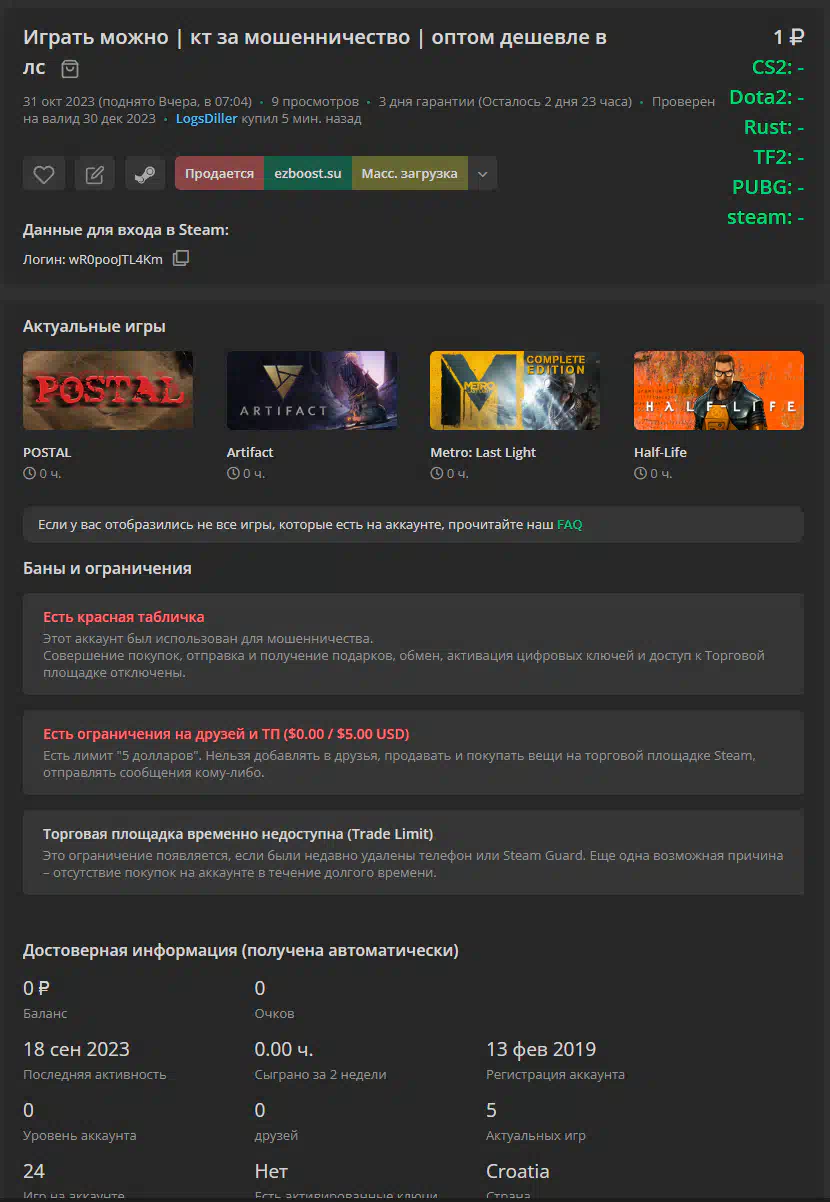
Task: Open the ezboost.su tag button
Action: pos(308,174)
